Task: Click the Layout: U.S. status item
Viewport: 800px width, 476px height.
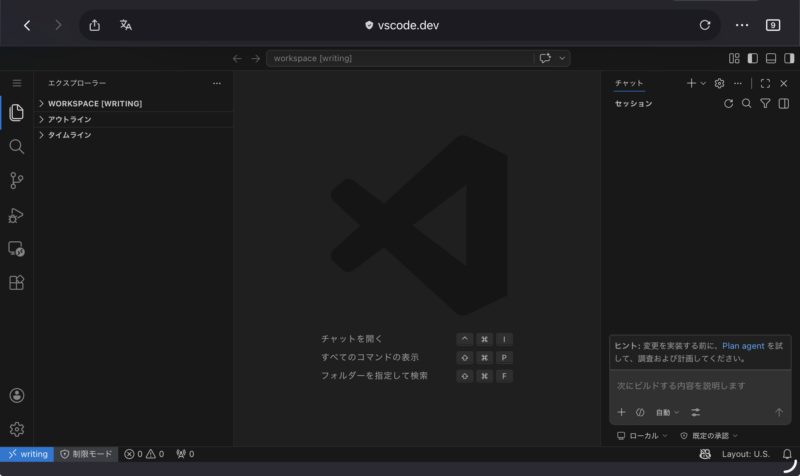Action: click(745, 454)
